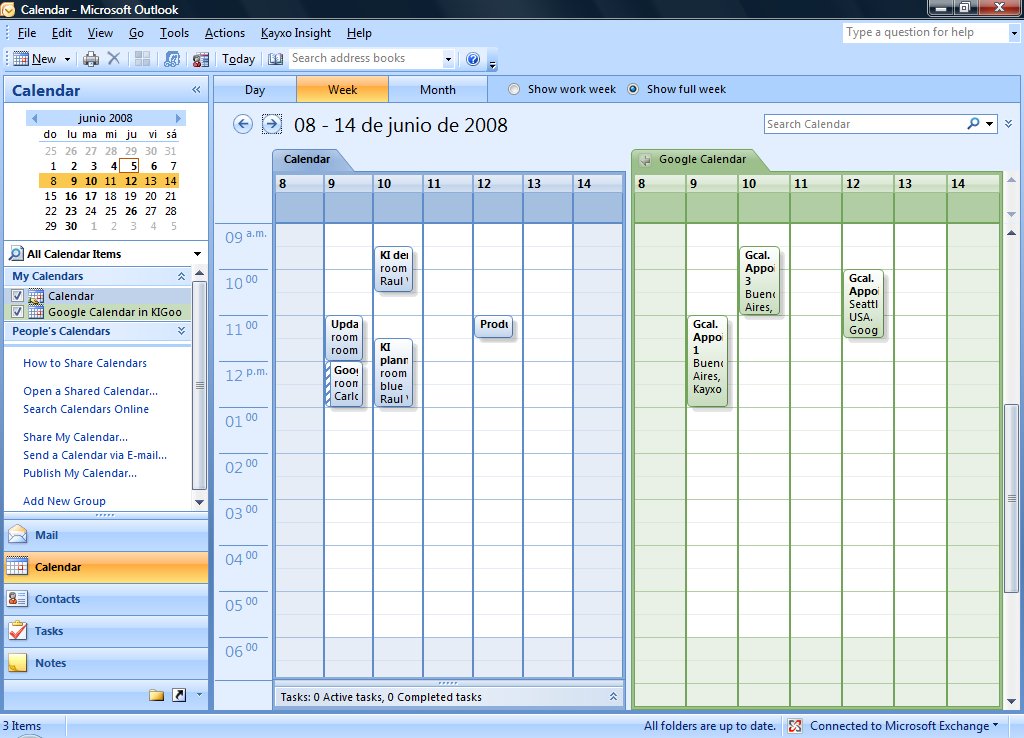The height and width of the screenshot is (738, 1024).
Task: Click the Search Calendar field
Action: point(865,124)
